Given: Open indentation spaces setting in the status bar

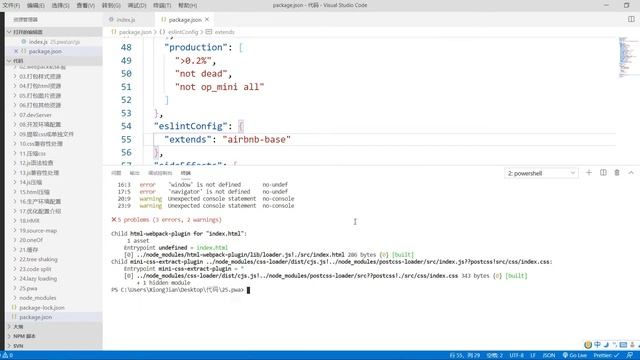Looking at the screenshot, I should [x=495, y=356].
